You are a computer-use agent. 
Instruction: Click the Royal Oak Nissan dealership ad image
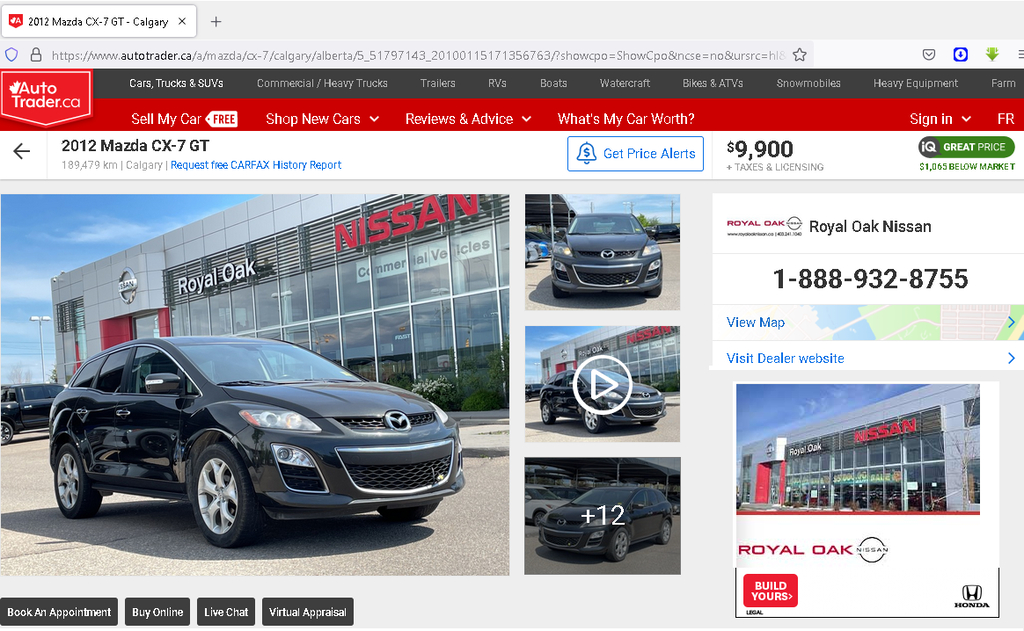point(857,448)
